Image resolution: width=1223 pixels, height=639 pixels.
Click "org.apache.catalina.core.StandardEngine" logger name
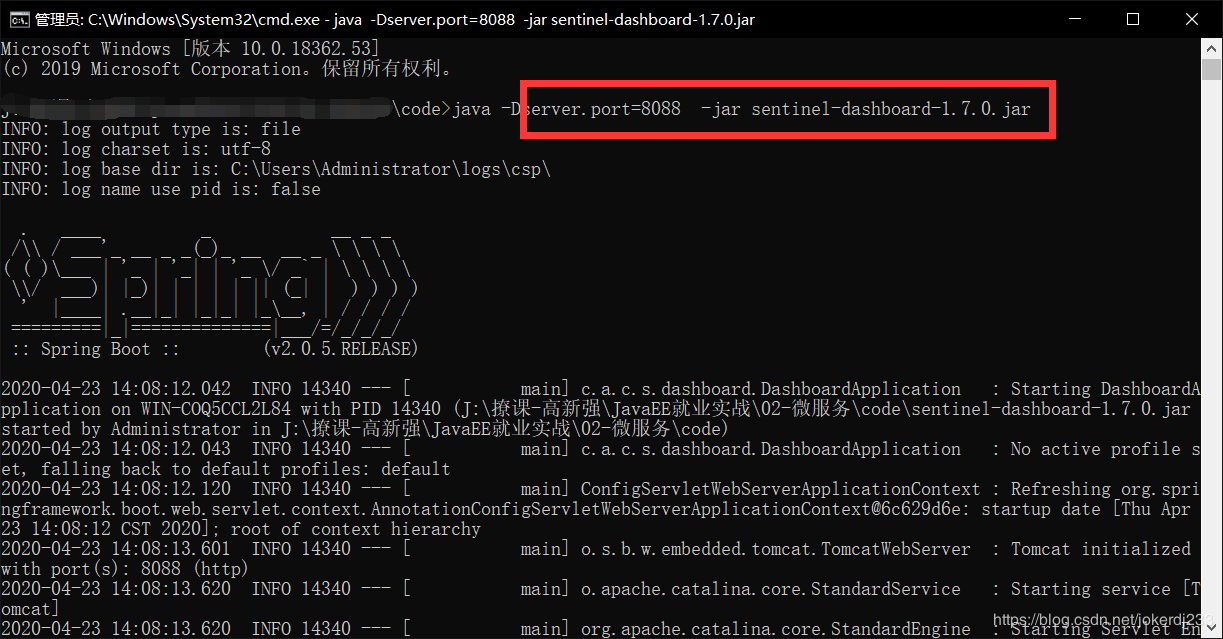(x=776, y=629)
